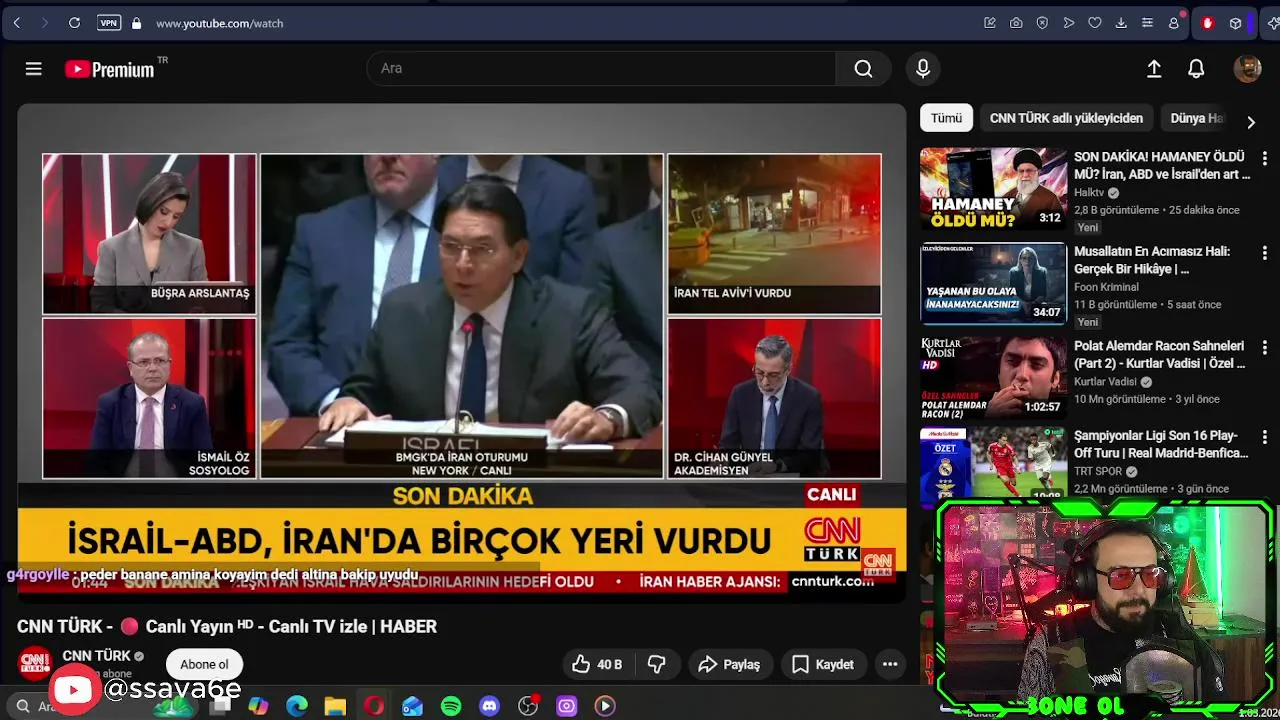Select the Dünya Ha... filter chip
Image resolution: width=1280 pixels, height=720 pixels.
[1196, 118]
